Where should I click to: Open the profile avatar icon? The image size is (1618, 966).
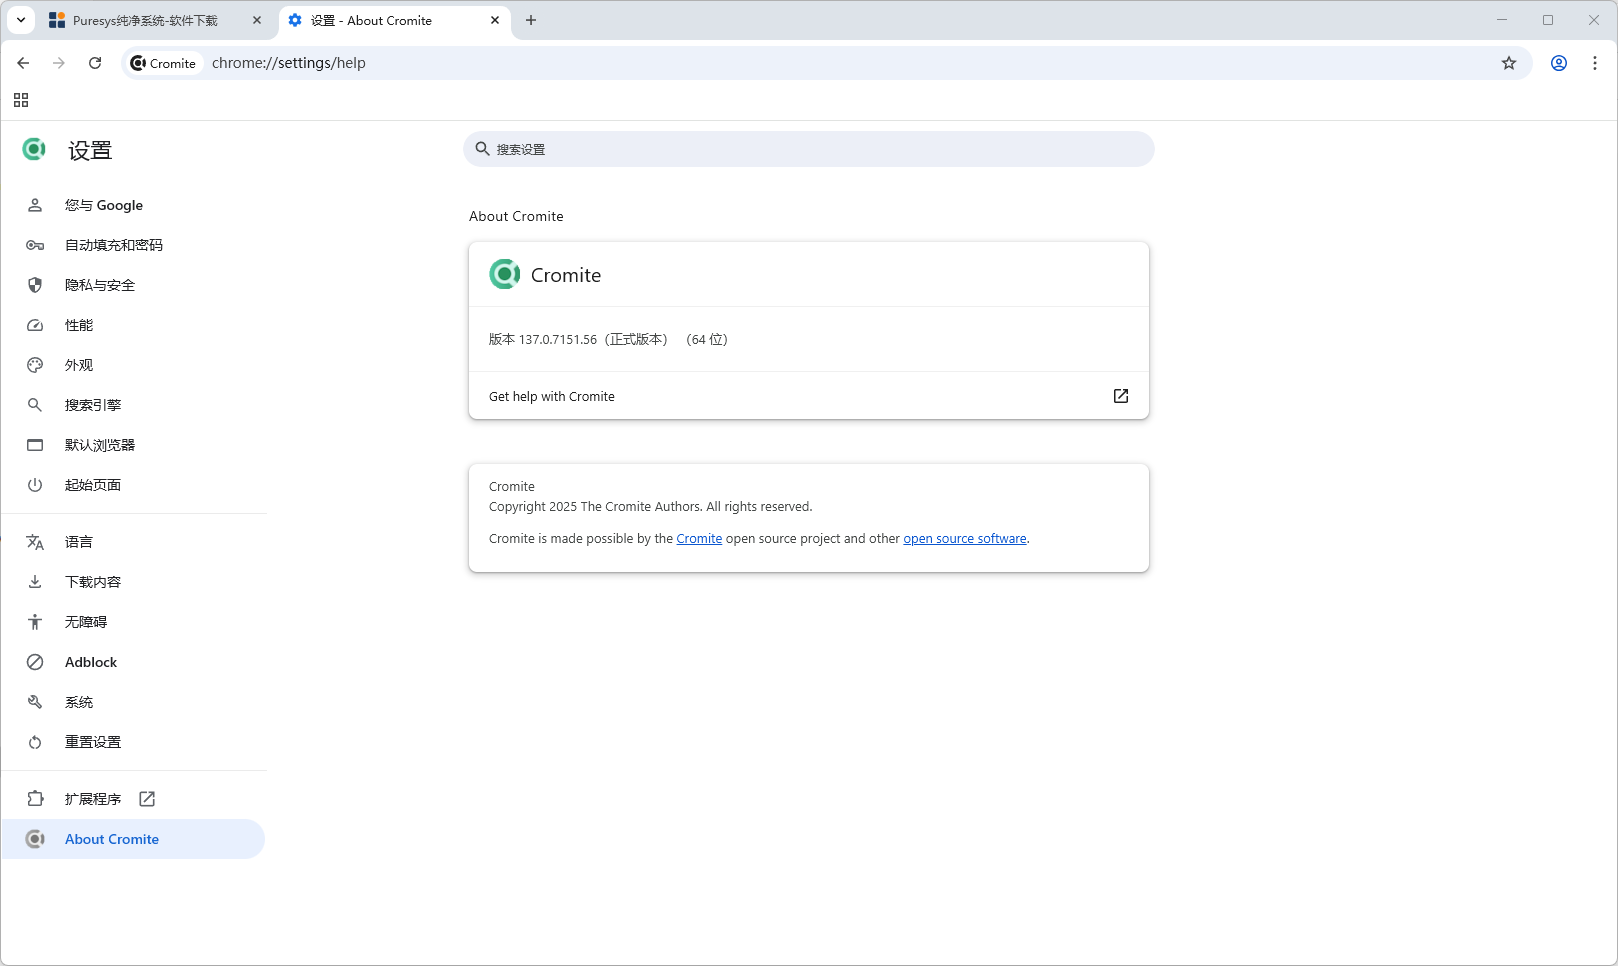[1558, 63]
